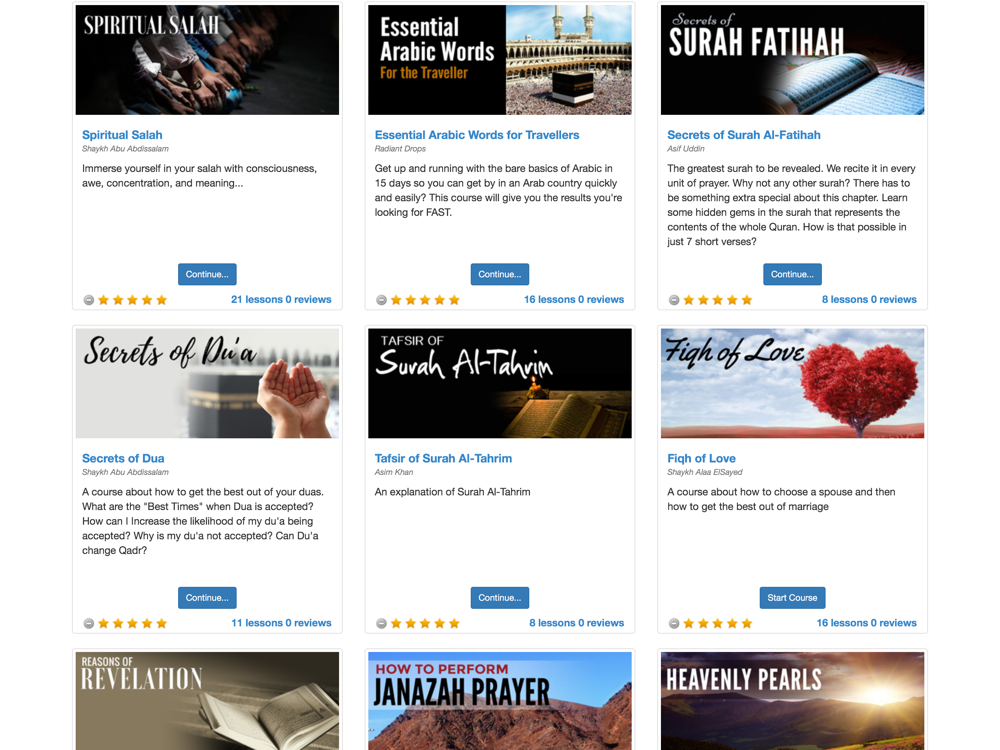Screen dimensions: 1000x750
Task: Click the grey minus rating icon under Fiqh of Love
Action: 674,623
